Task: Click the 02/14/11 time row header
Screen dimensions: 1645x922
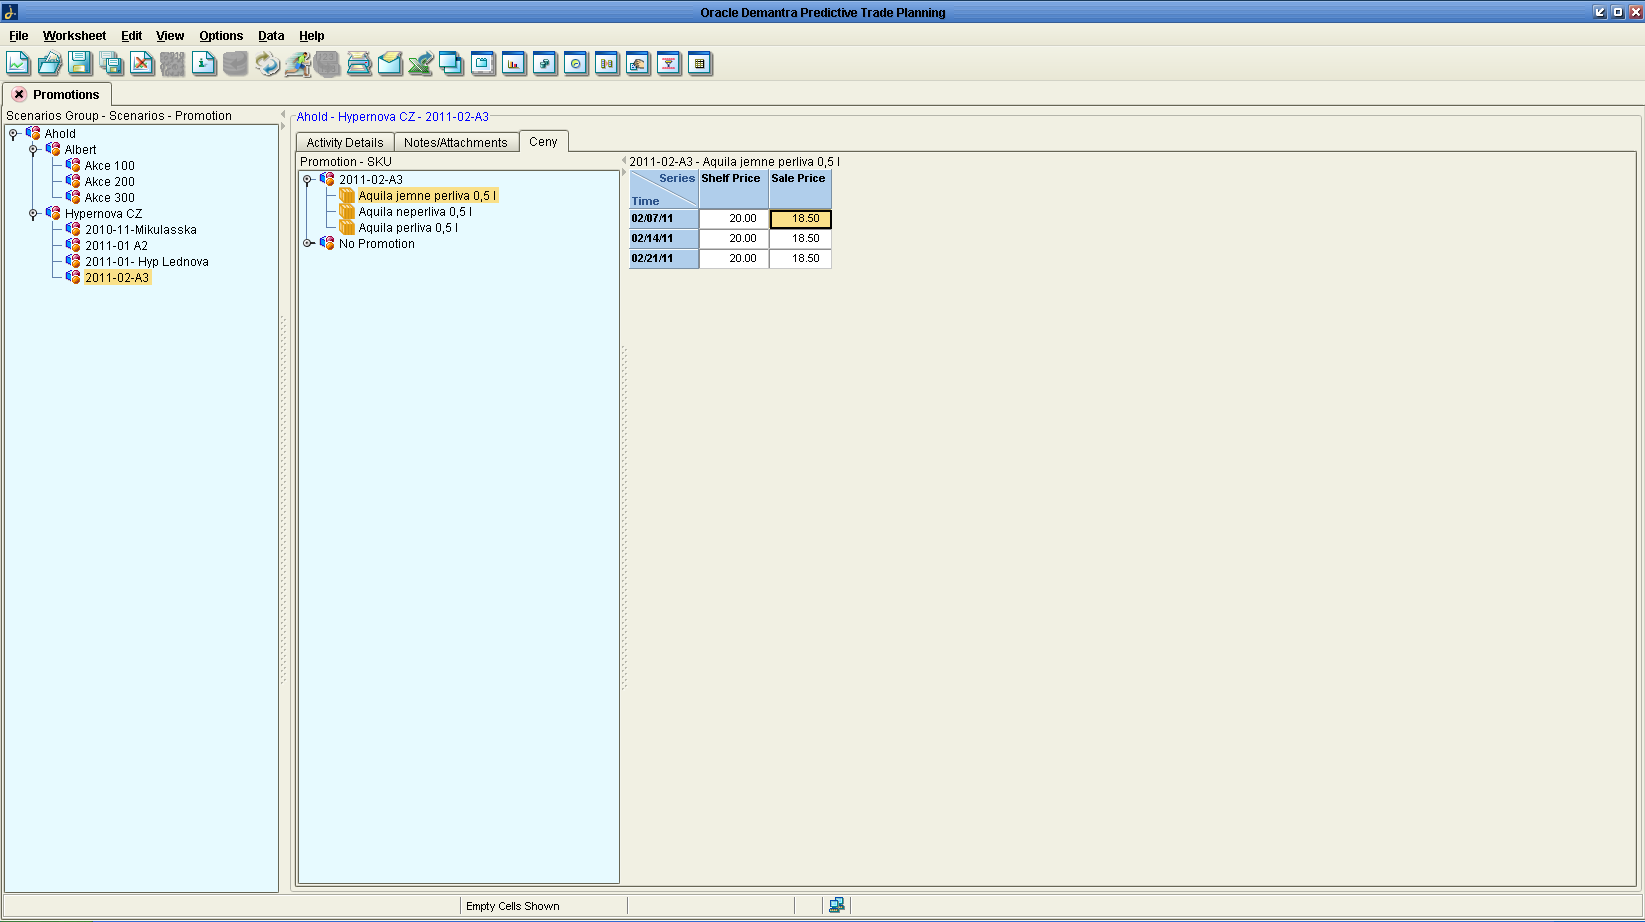Action: coord(664,238)
